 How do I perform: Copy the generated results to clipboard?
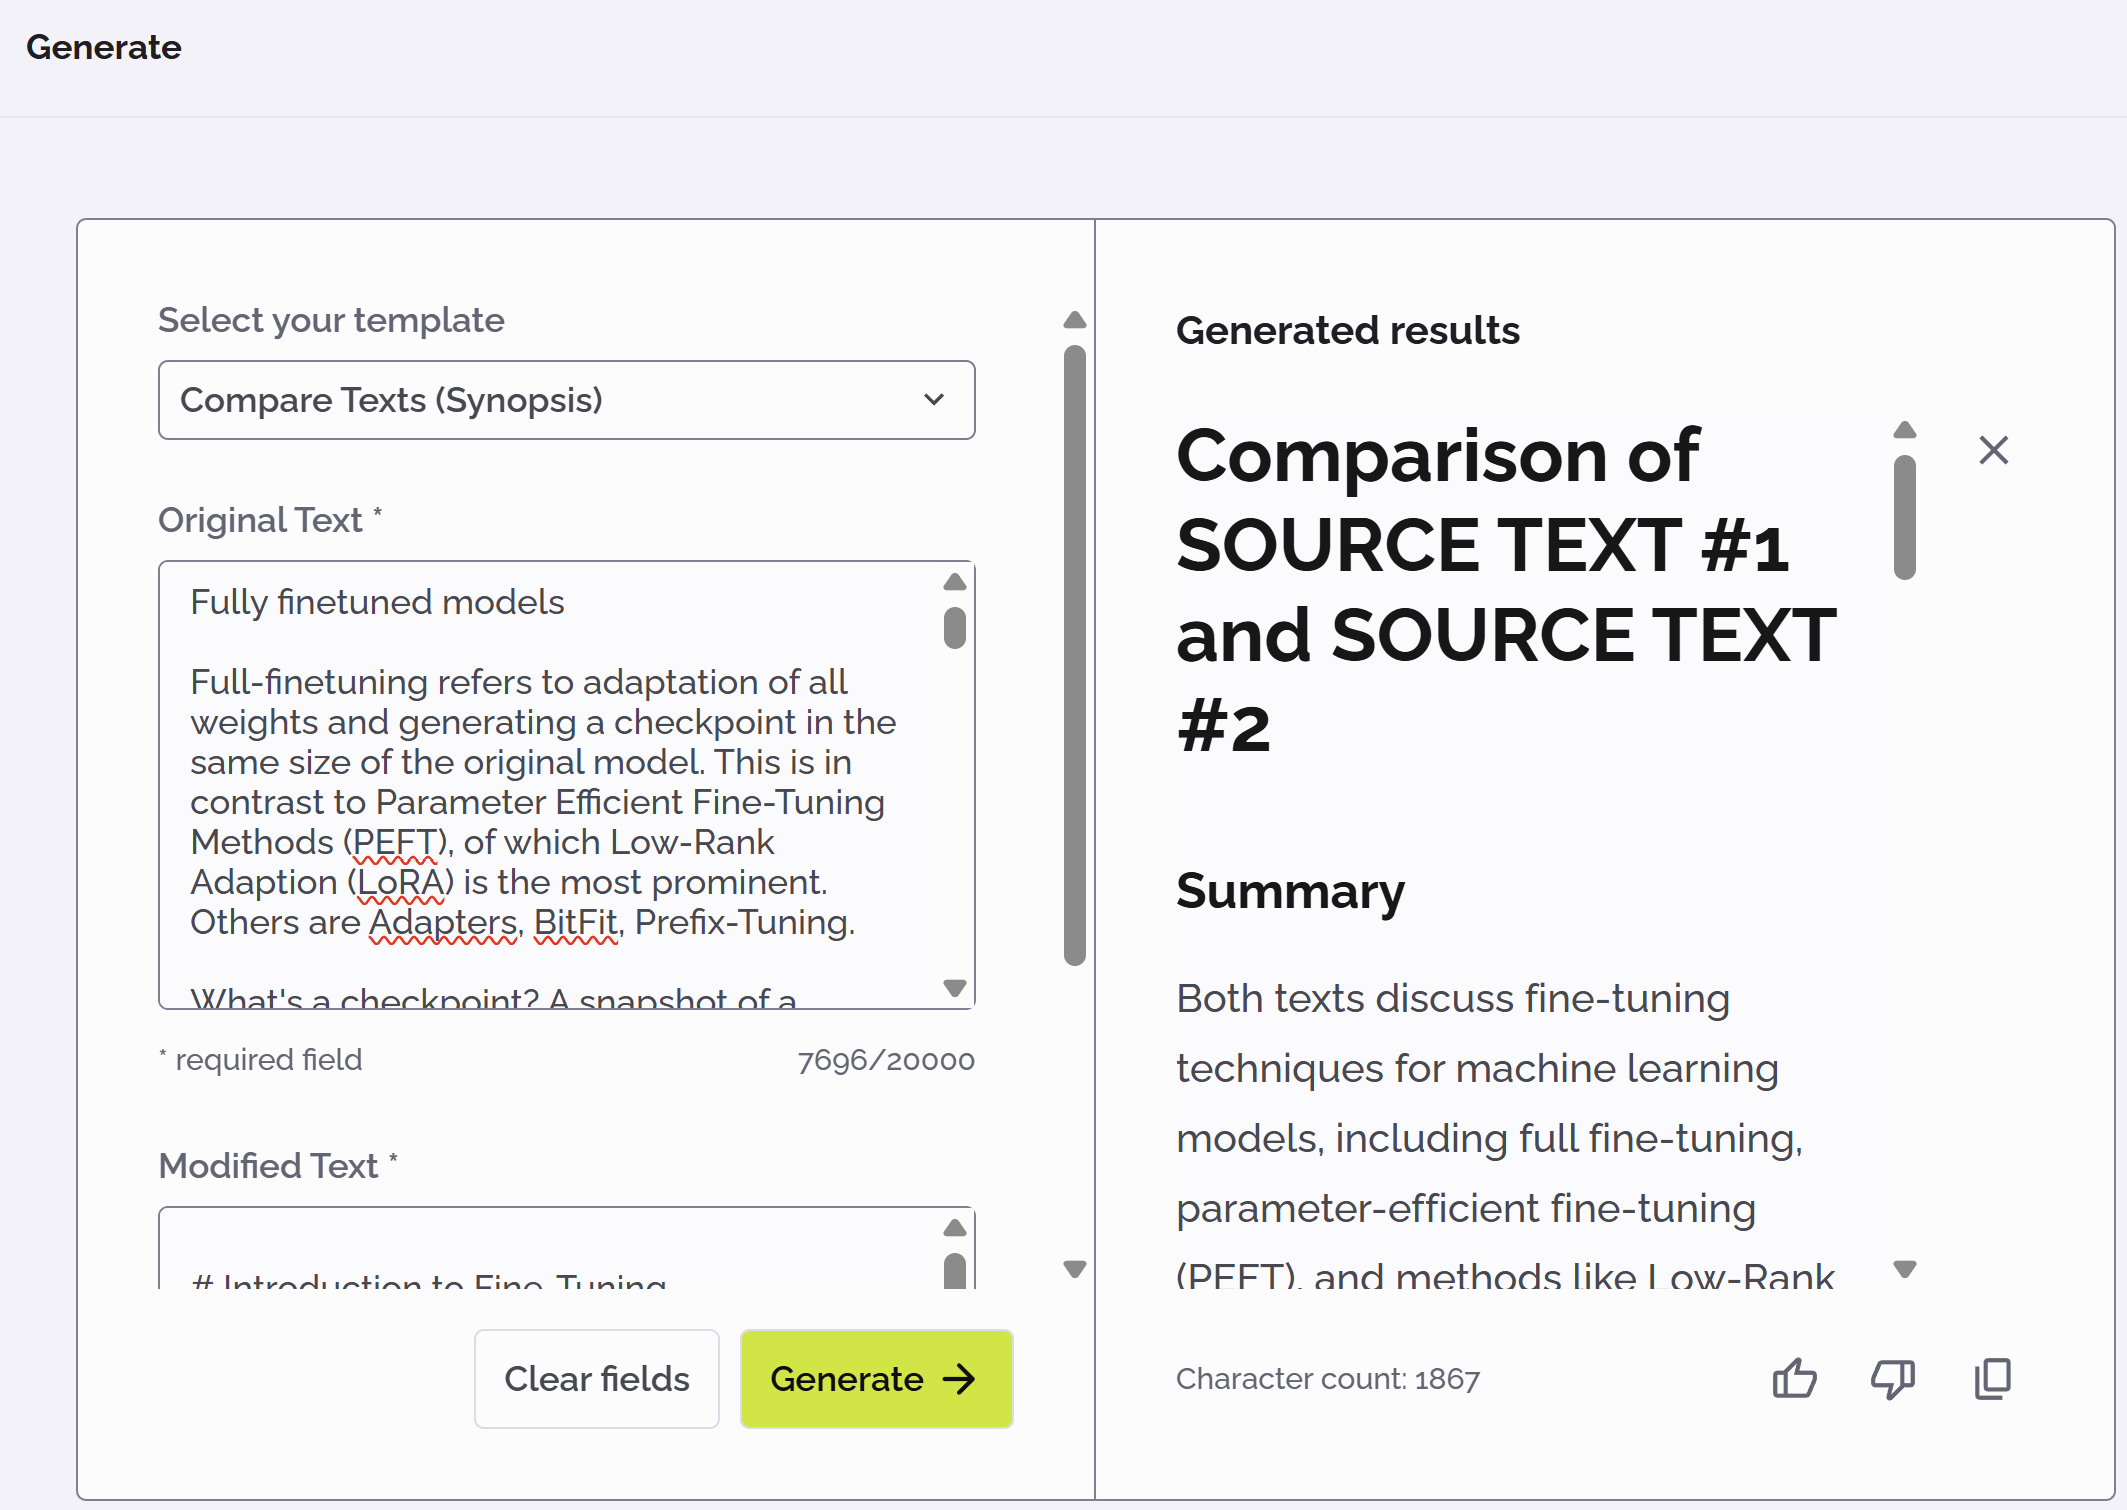[x=1991, y=1379]
